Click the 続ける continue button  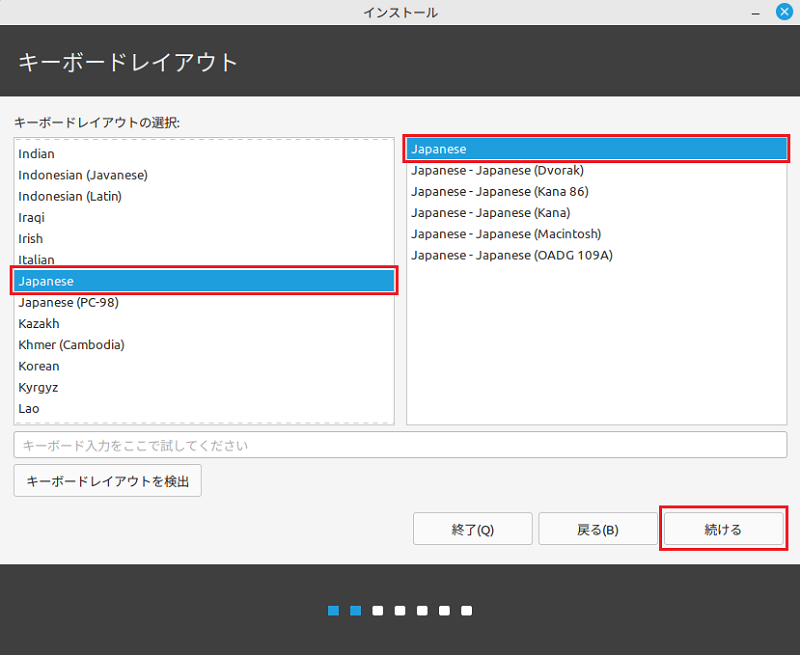click(x=723, y=529)
